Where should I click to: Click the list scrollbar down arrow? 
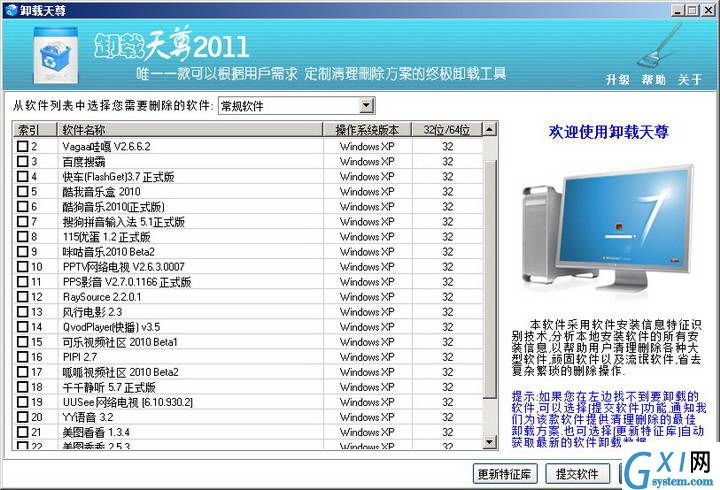(x=489, y=442)
